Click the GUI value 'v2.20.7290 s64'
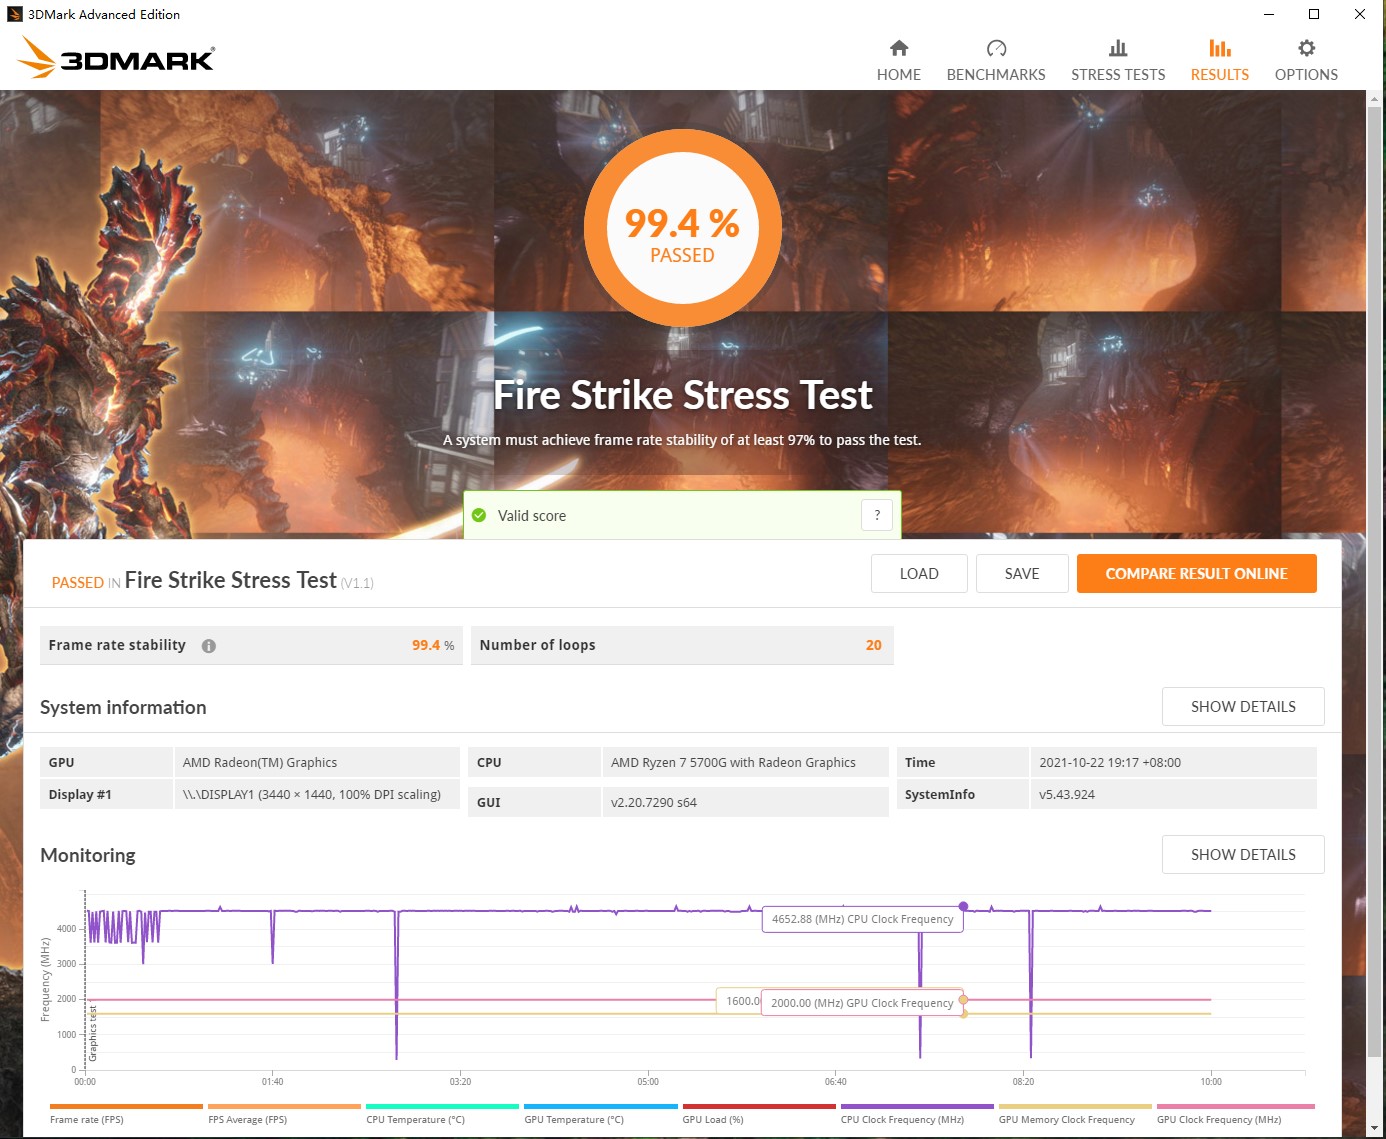1386x1139 pixels. pos(654,802)
